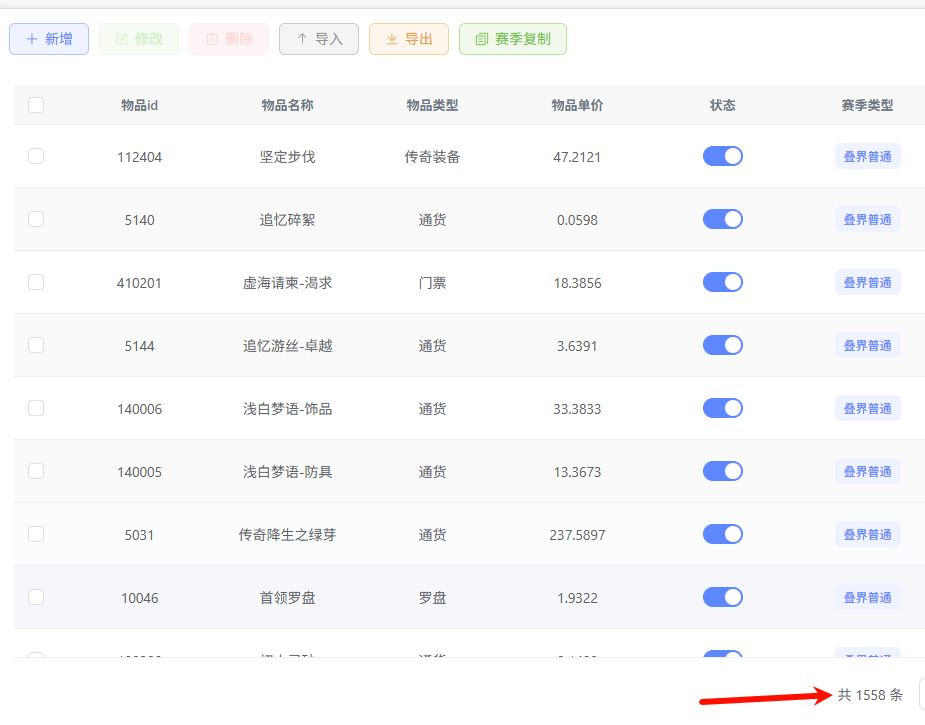Image resolution: width=925 pixels, height=725 pixels.
Task: Click the 叠界普通 tag in 追忆游丝-卓越 row
Action: [x=867, y=346]
